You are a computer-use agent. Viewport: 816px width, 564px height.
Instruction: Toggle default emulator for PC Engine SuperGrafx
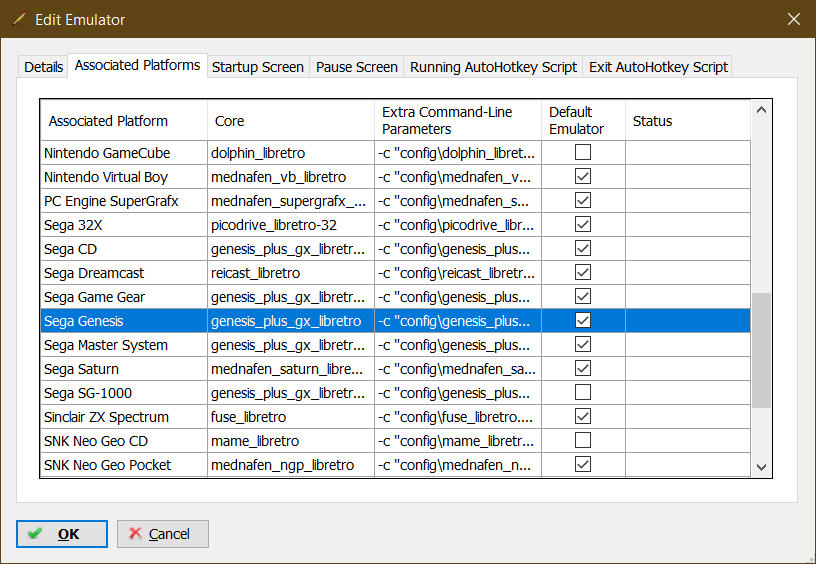tap(583, 200)
